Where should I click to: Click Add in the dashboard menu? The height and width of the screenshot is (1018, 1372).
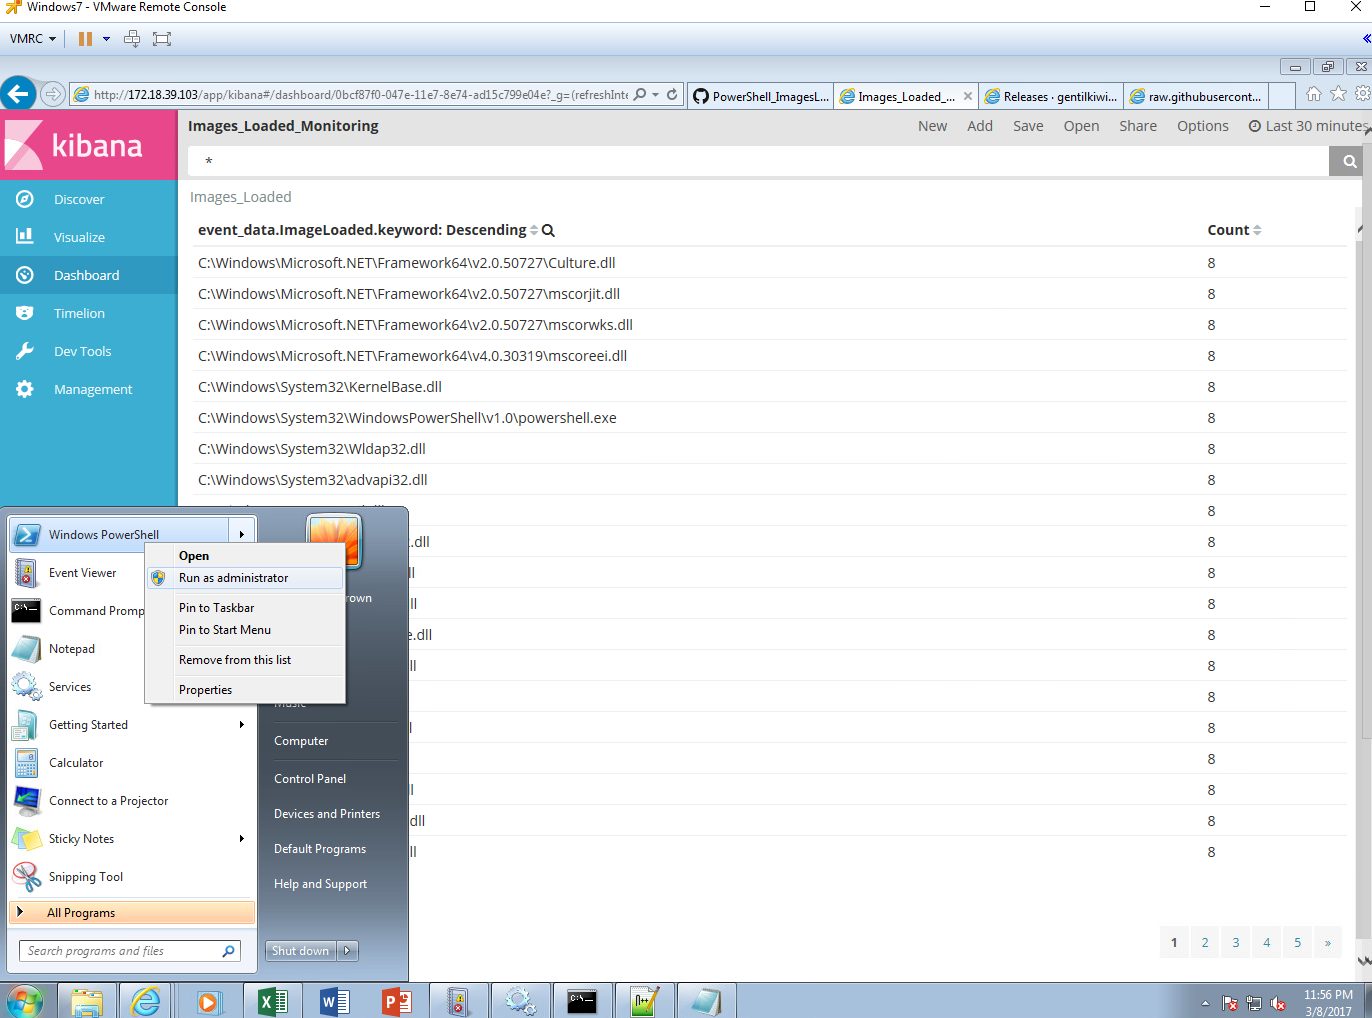(x=980, y=126)
